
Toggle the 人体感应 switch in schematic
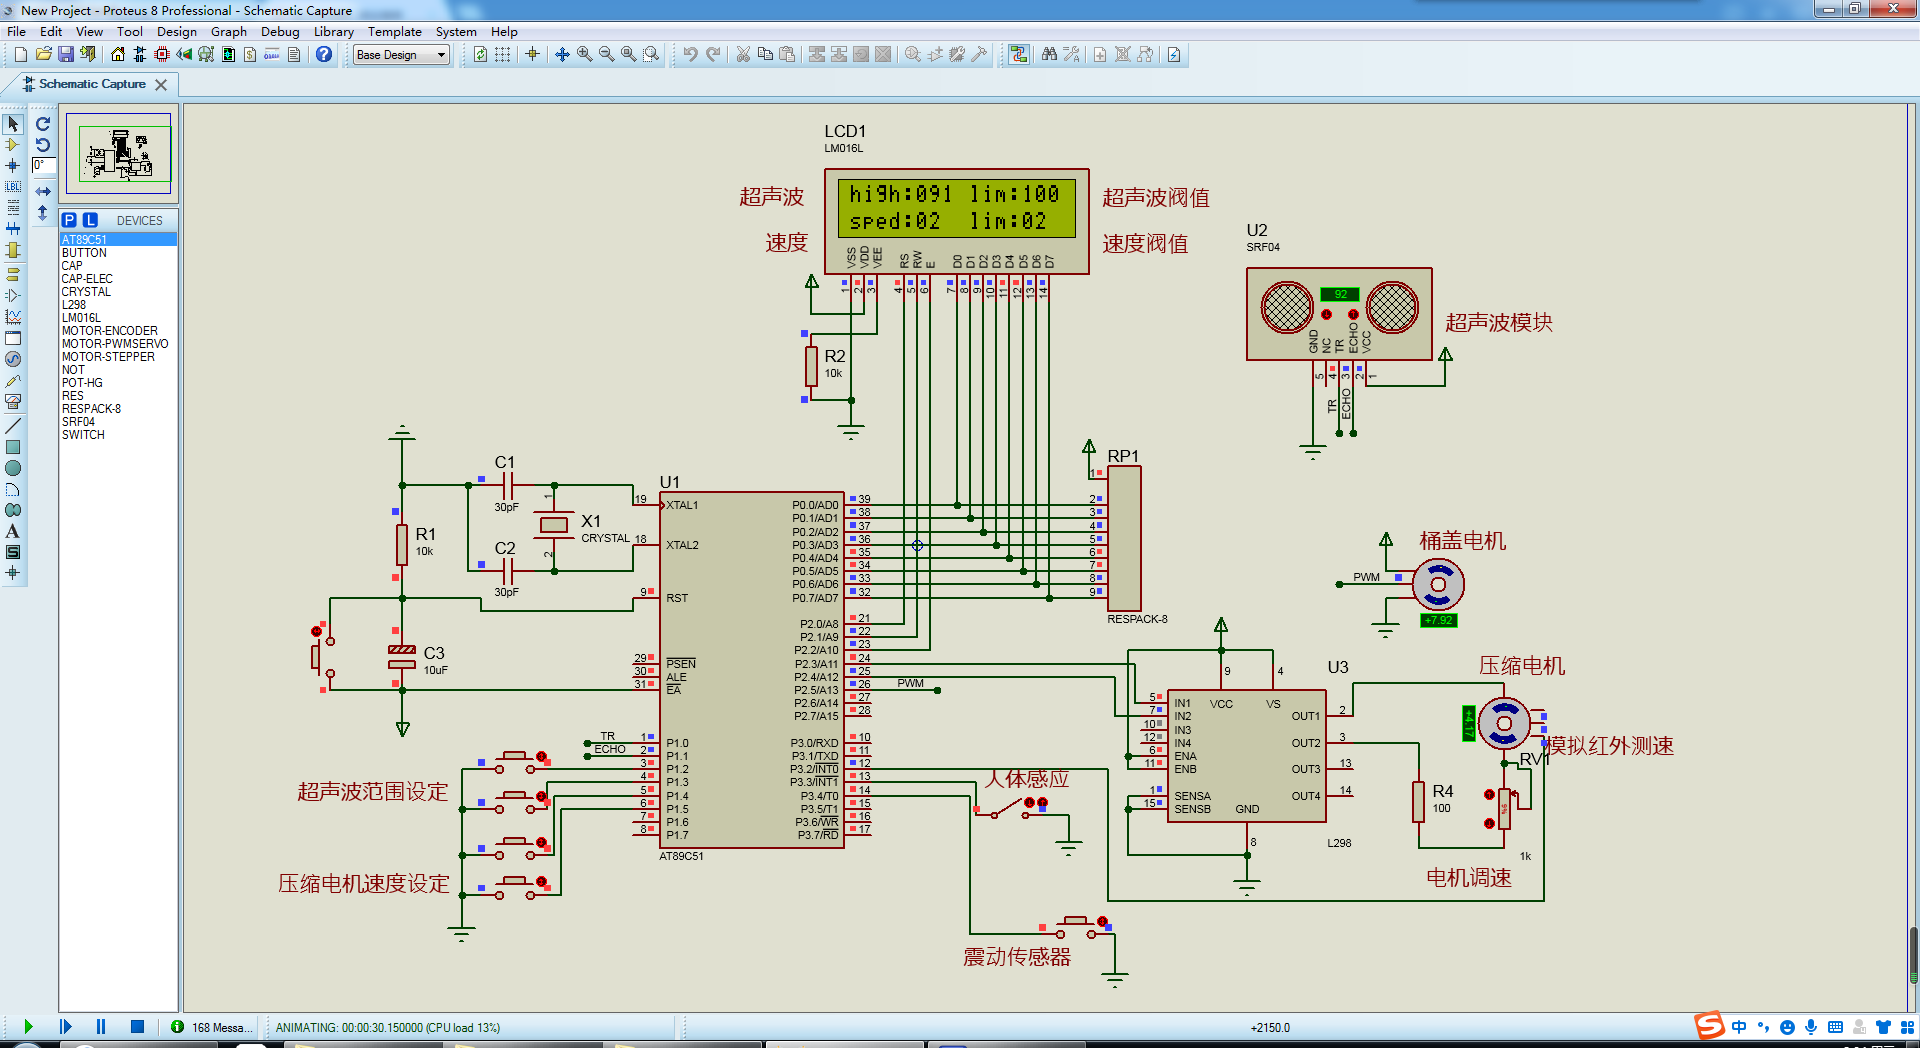(x=1008, y=810)
